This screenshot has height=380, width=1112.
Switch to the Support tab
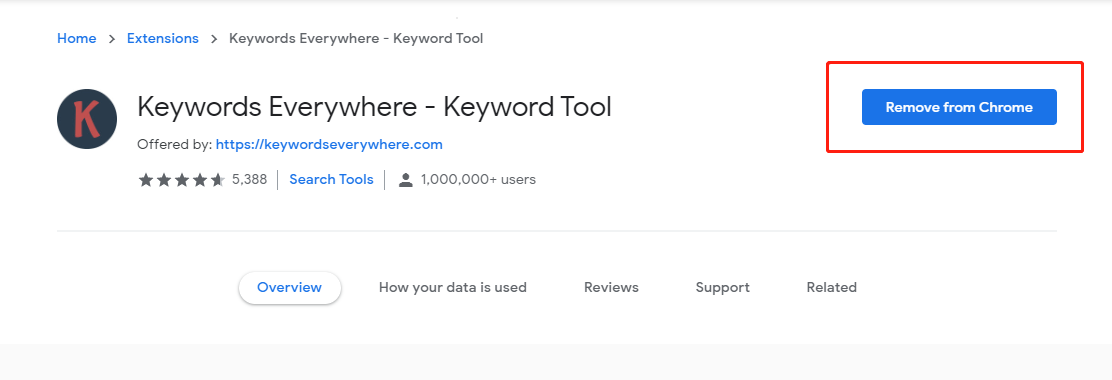click(x=723, y=288)
